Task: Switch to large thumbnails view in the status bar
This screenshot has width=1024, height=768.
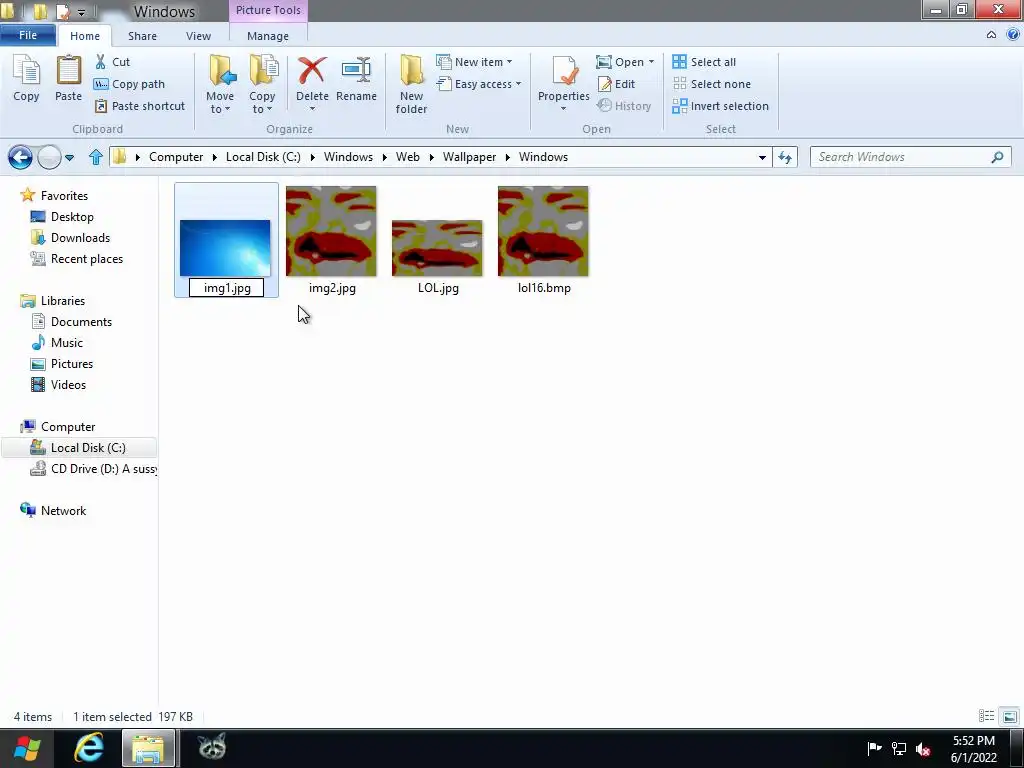Action: click(1010, 716)
